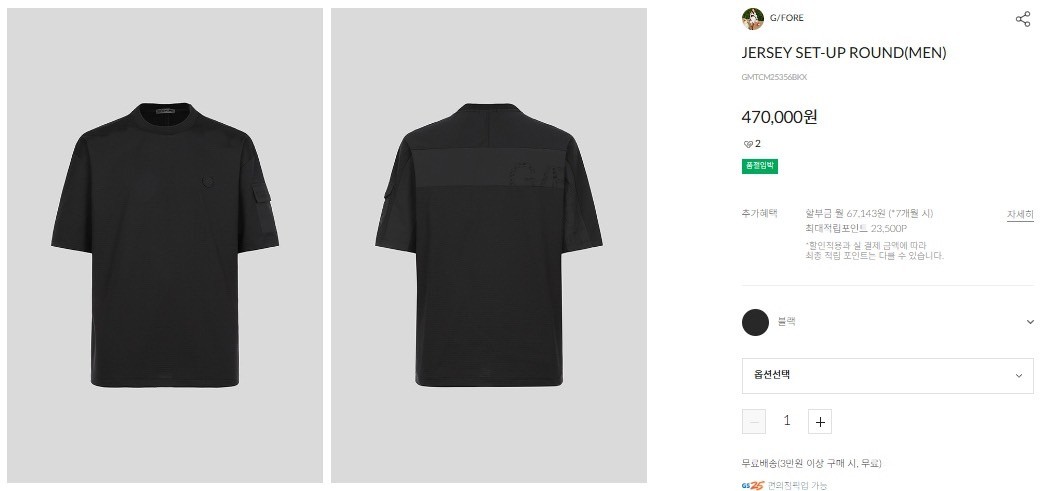Open the 자세히 details link
This screenshot has width=1054, height=491.
tap(1020, 215)
